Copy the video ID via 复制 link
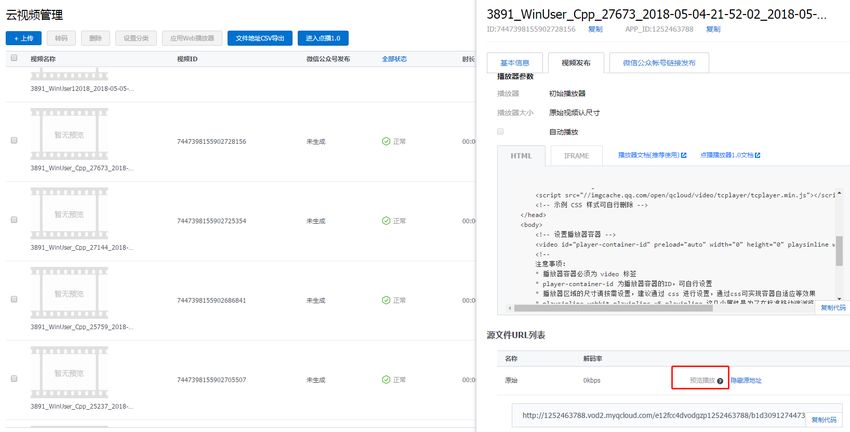Image resolution: width=850 pixels, height=432 pixels. pyautogui.click(x=595, y=29)
